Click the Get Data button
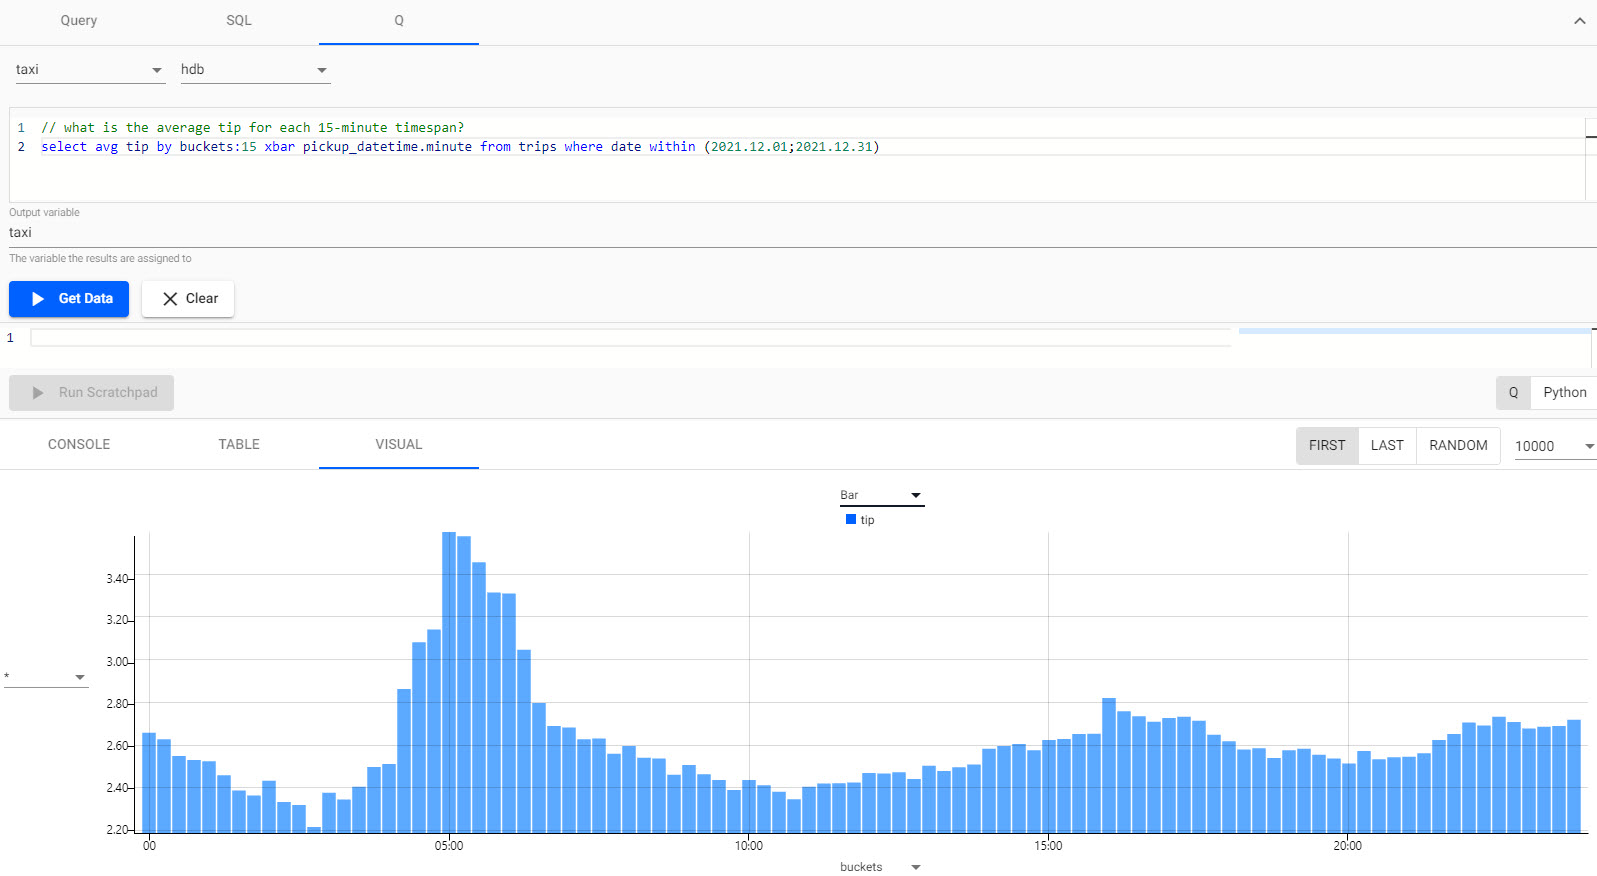 [x=69, y=299]
